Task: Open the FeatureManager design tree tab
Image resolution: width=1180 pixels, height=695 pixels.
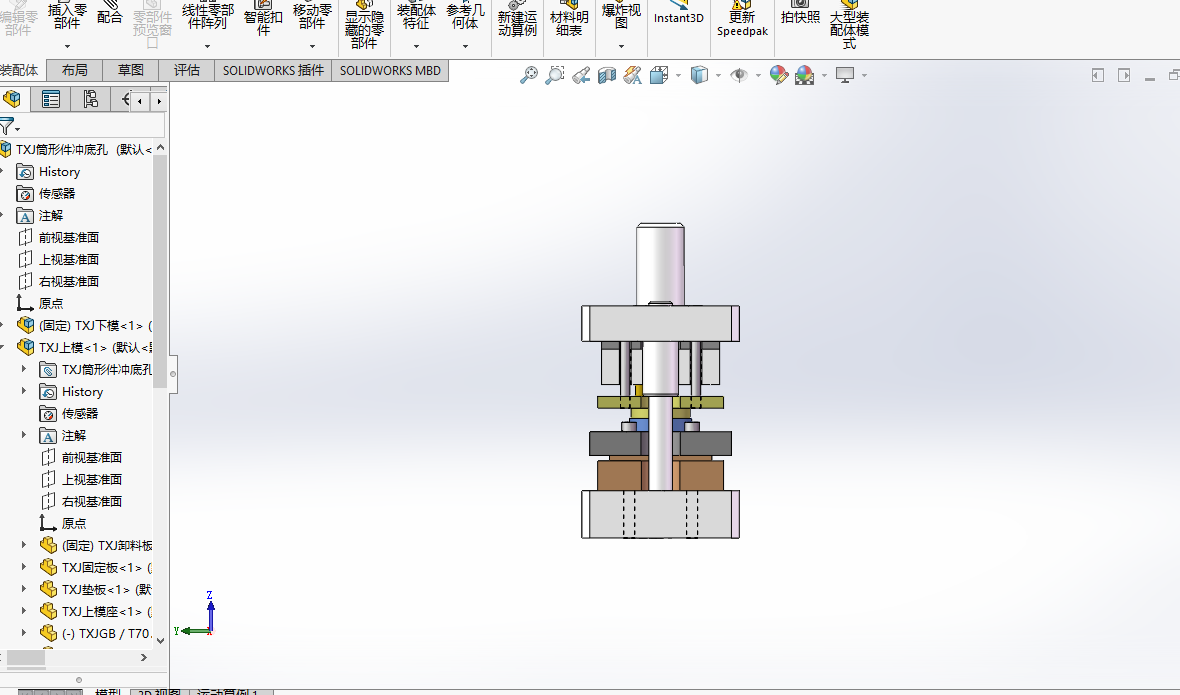Action: [x=12, y=99]
